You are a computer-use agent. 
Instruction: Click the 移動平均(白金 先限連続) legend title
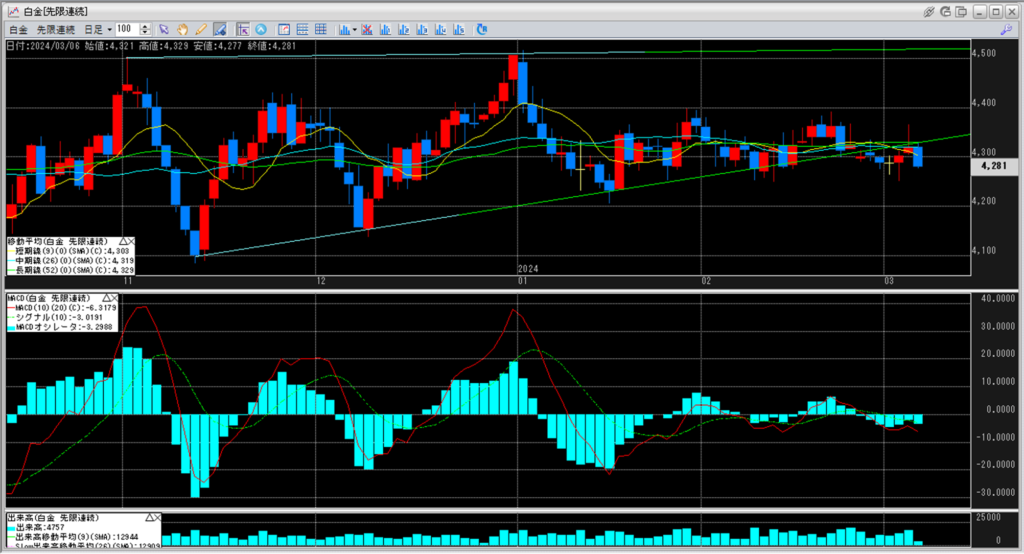point(57,242)
